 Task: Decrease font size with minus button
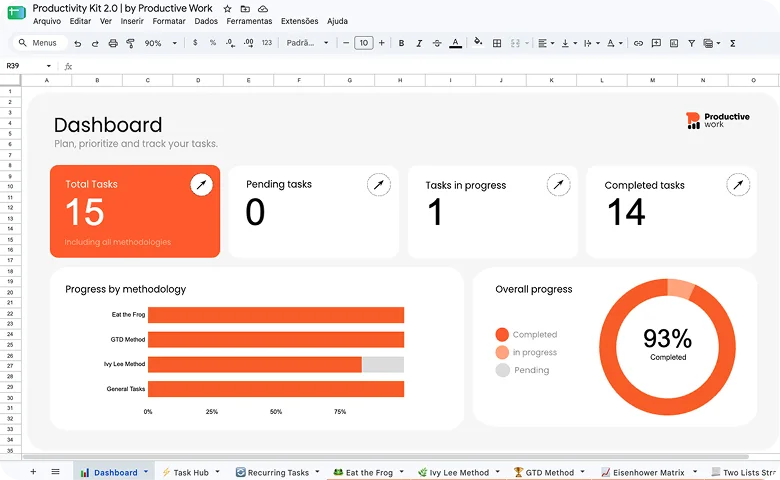[x=346, y=43]
